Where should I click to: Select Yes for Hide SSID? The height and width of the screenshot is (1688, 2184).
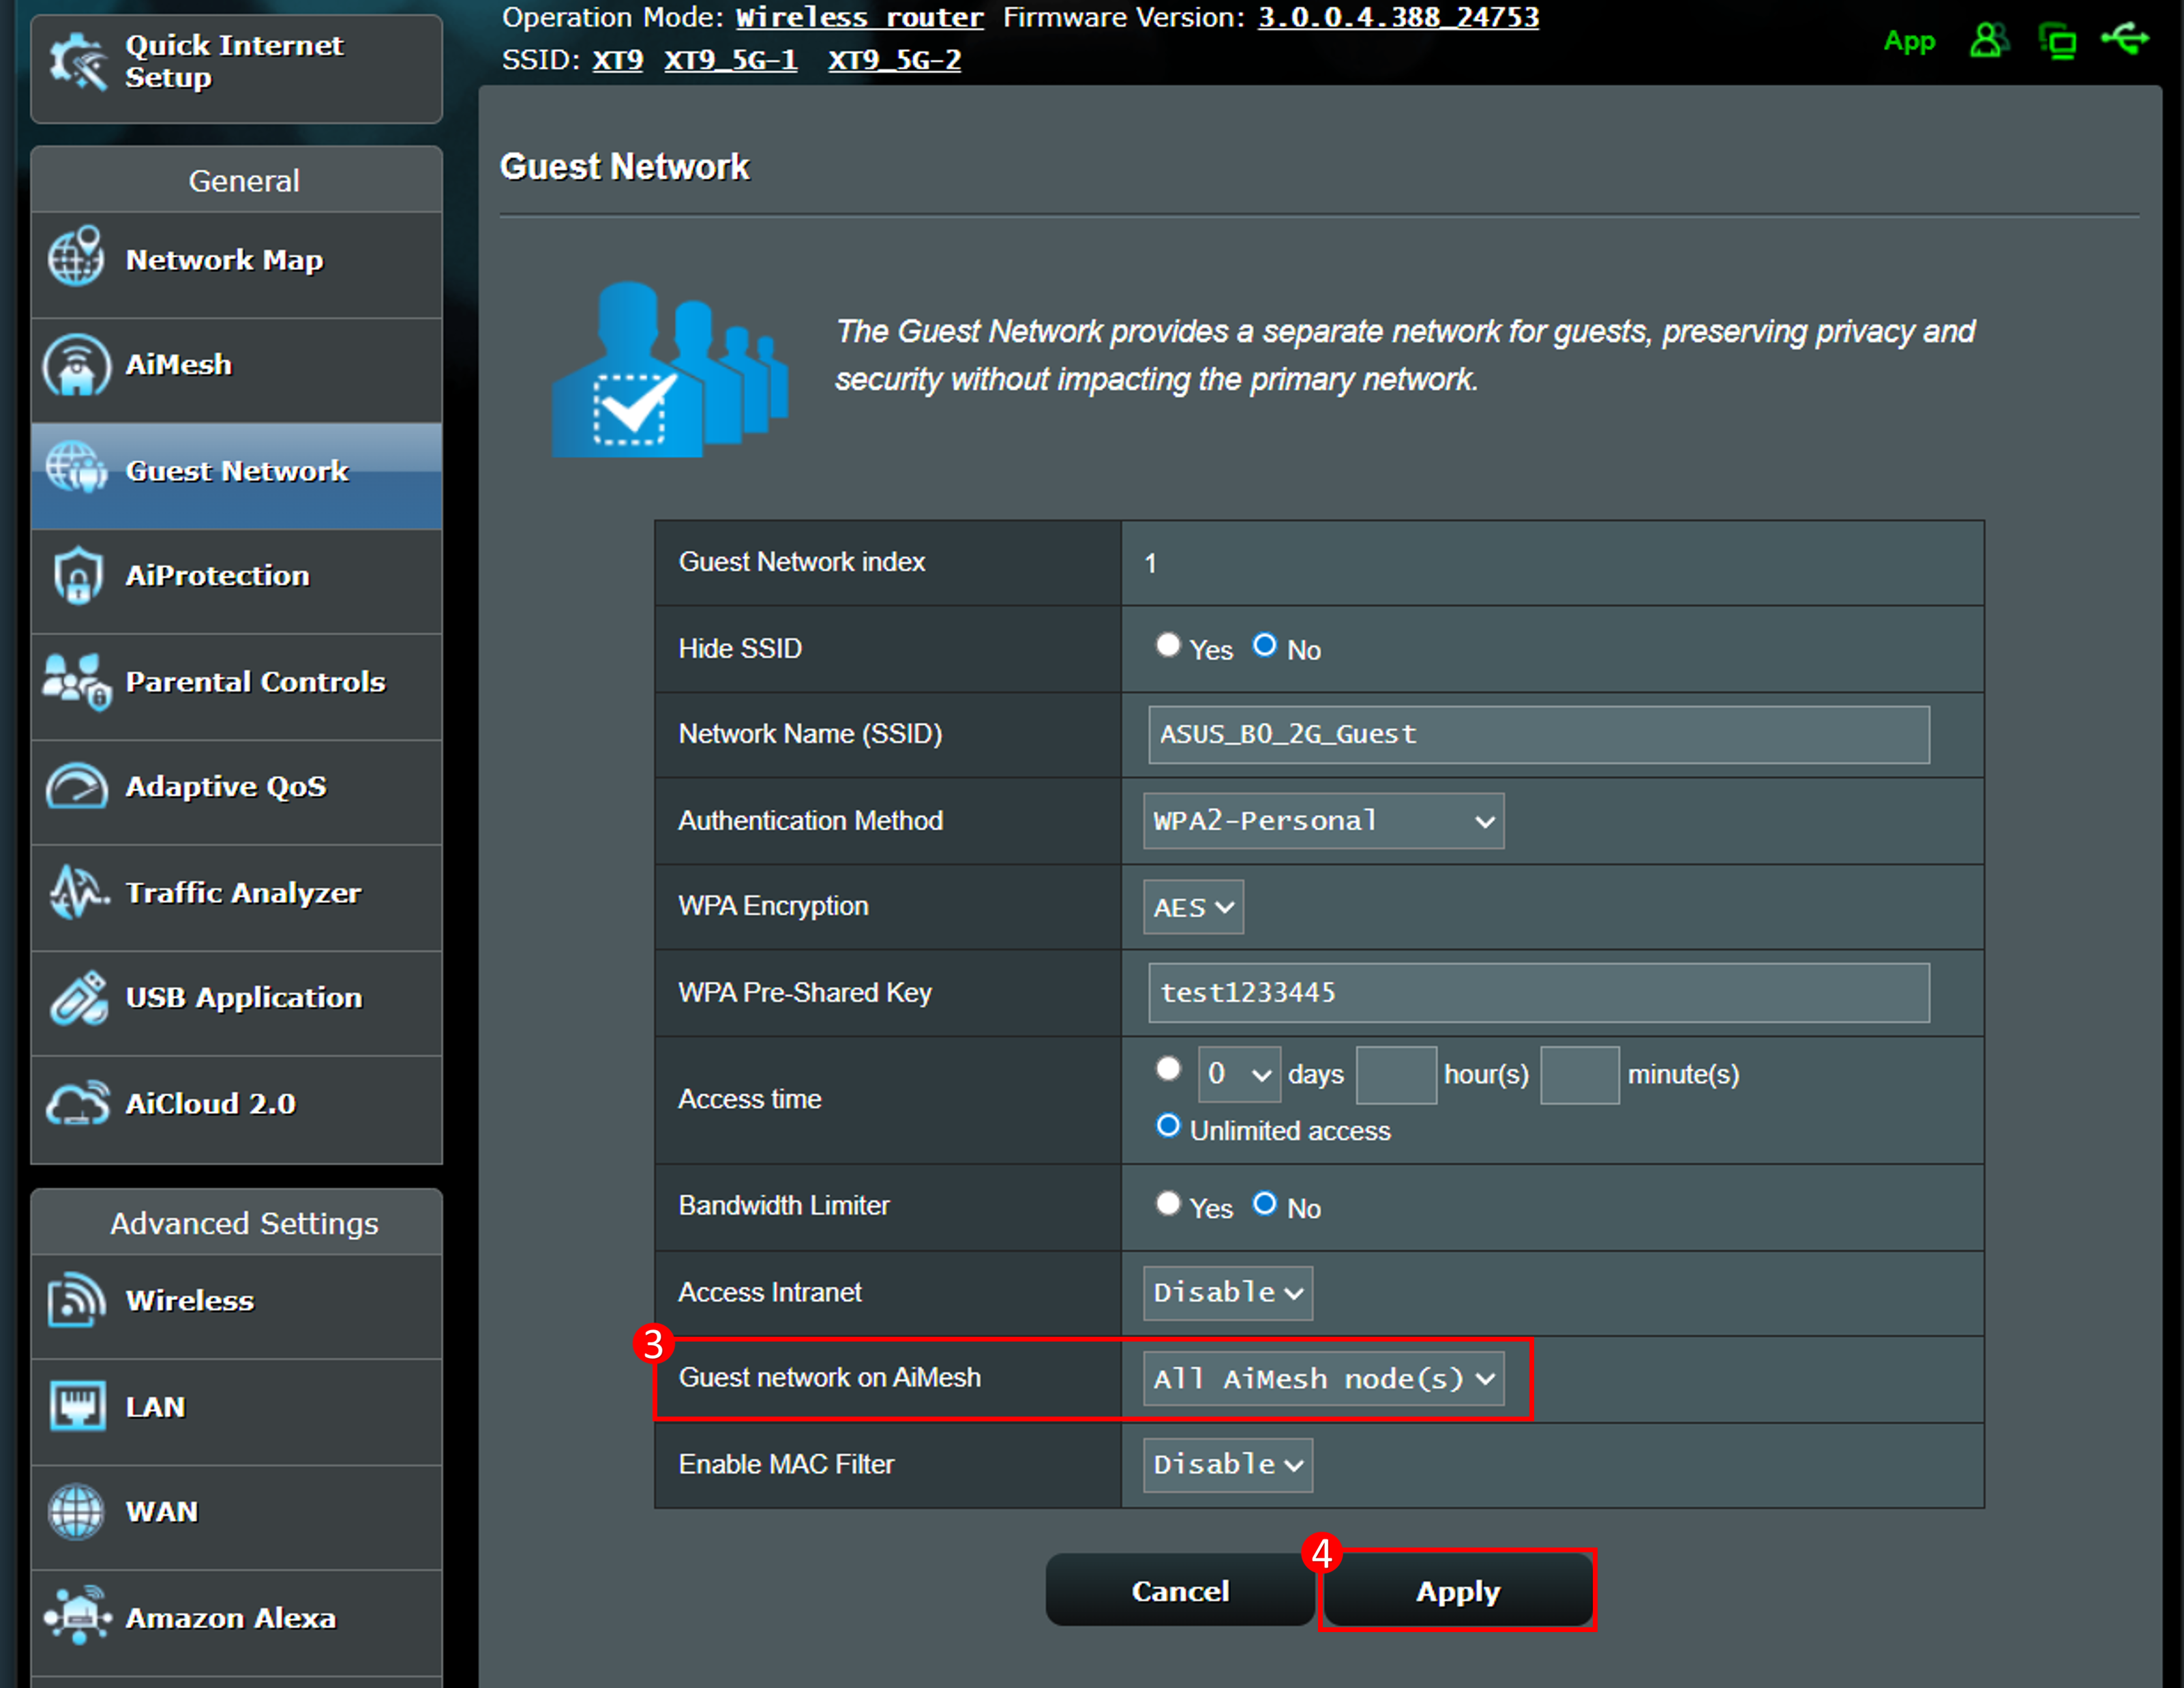pos(1167,645)
